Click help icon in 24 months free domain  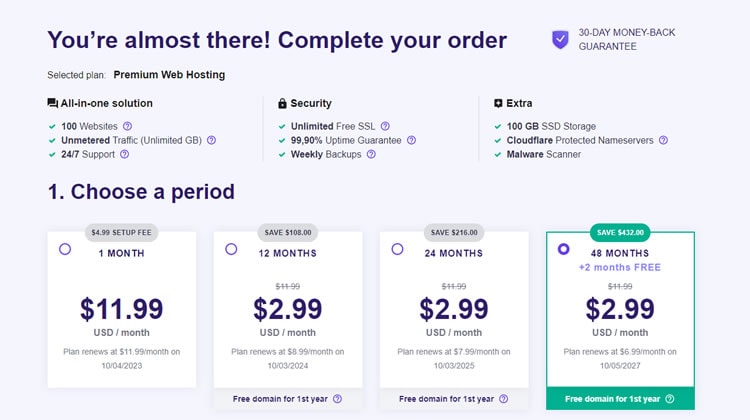(504, 399)
